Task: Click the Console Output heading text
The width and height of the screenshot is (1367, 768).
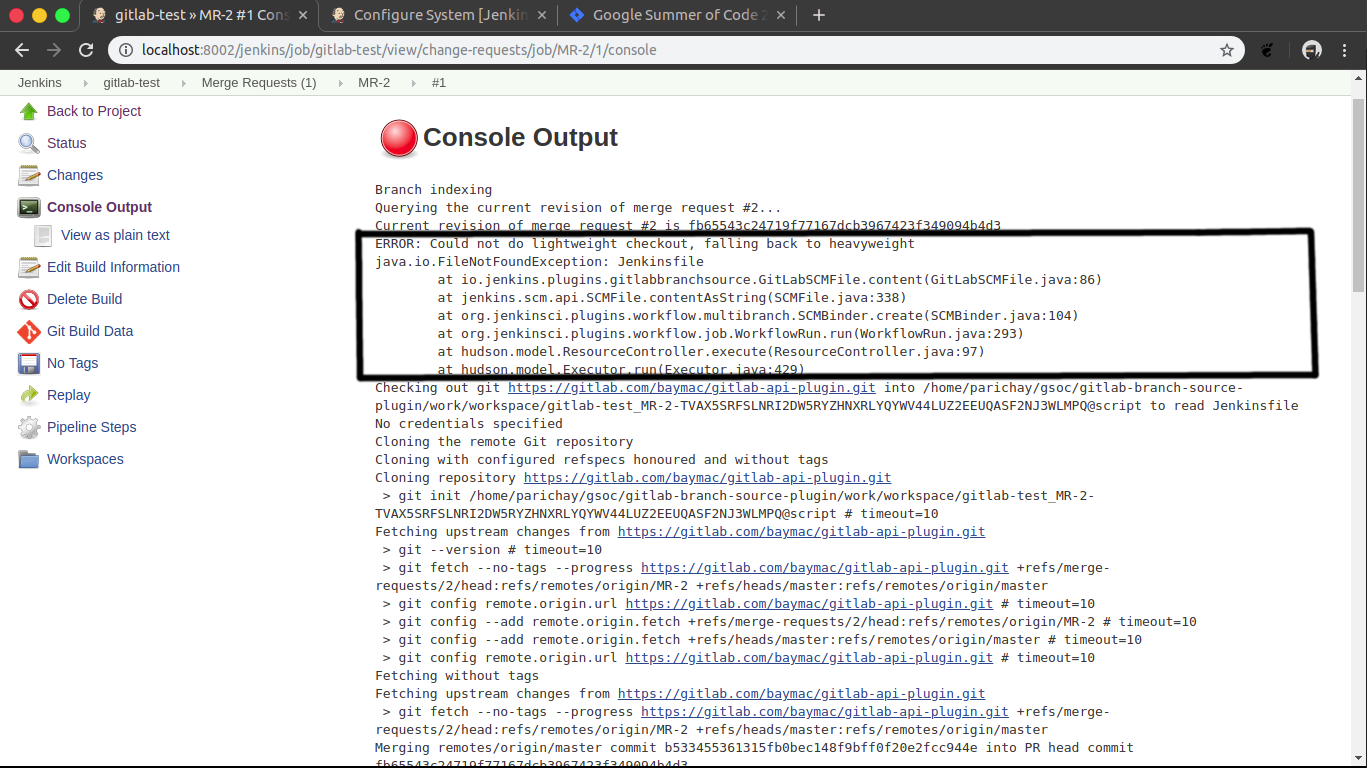Action: [x=520, y=138]
